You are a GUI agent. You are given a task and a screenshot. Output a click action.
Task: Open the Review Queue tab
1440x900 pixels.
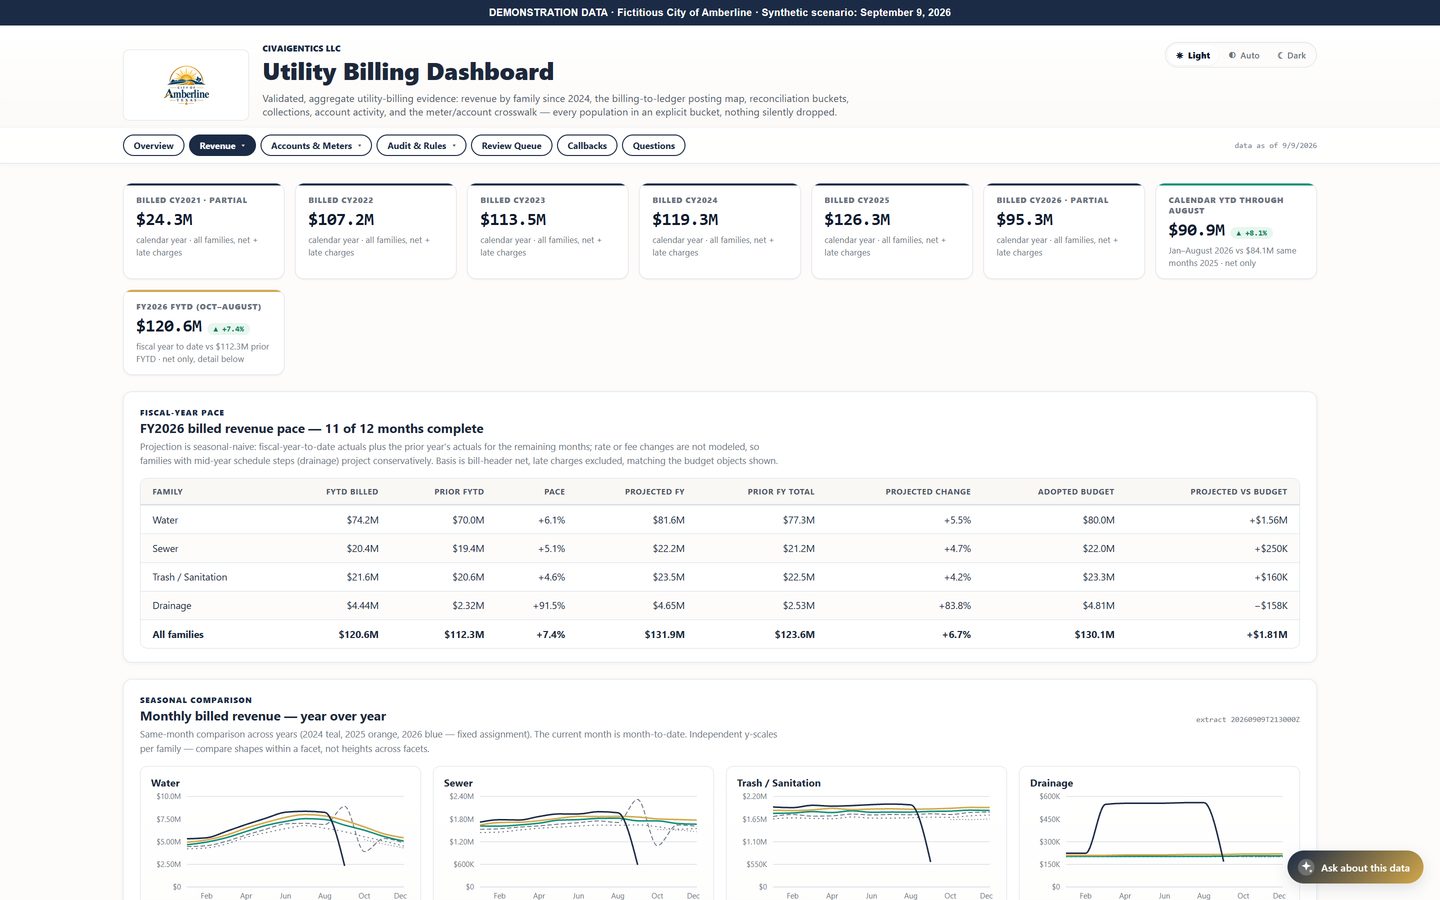511,146
